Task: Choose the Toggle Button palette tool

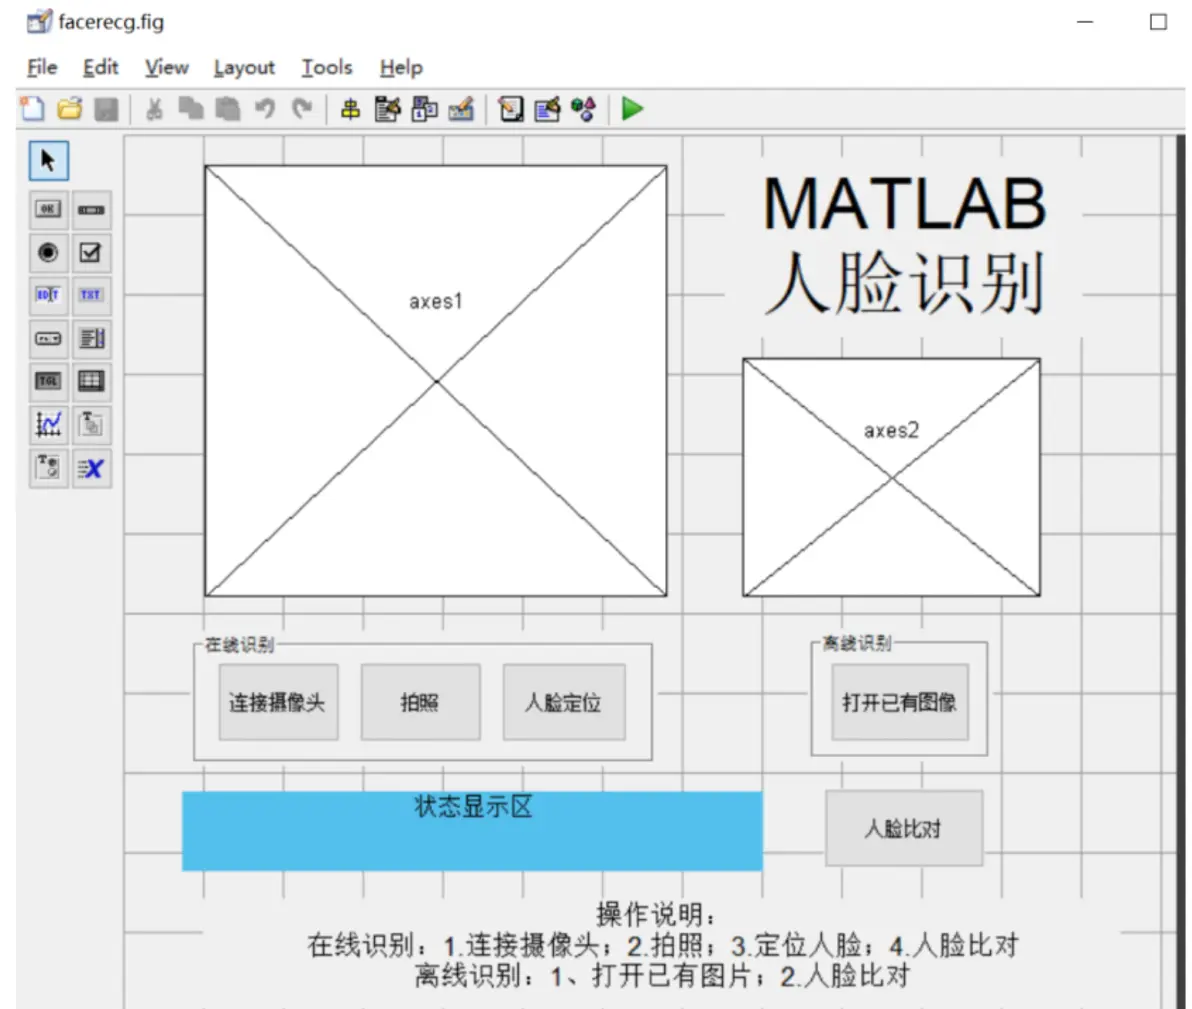Action: [48, 381]
